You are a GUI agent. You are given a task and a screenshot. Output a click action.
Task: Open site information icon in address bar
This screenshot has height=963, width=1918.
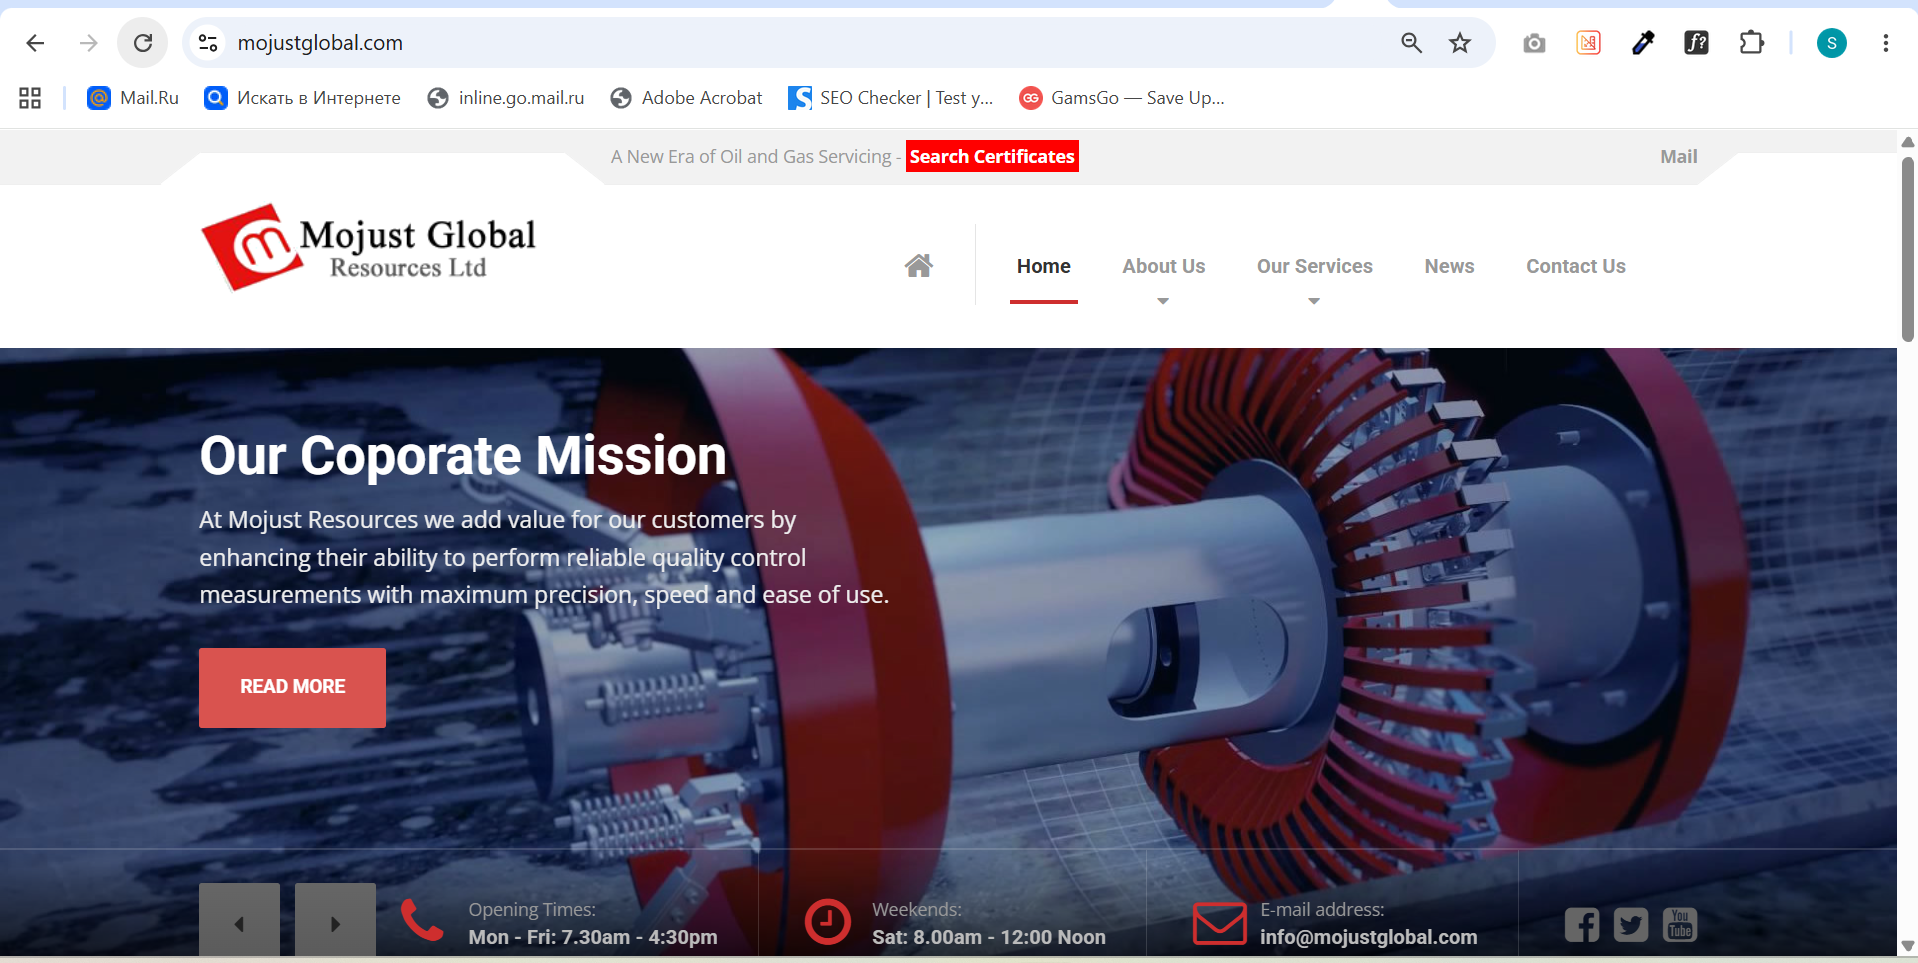click(208, 43)
